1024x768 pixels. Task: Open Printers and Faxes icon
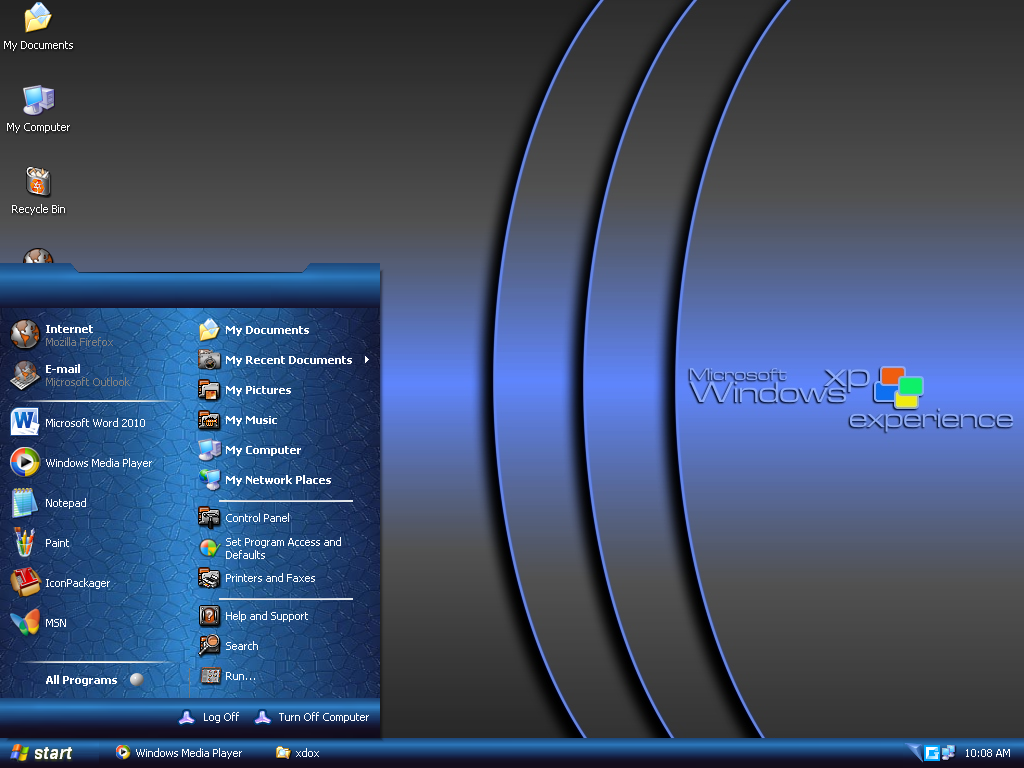pos(209,578)
